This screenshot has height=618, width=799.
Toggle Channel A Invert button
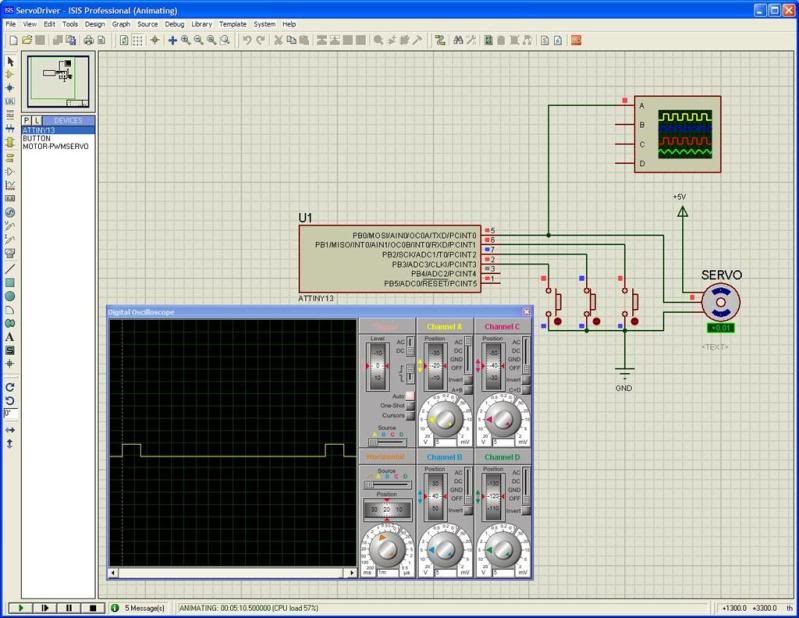tap(468, 380)
